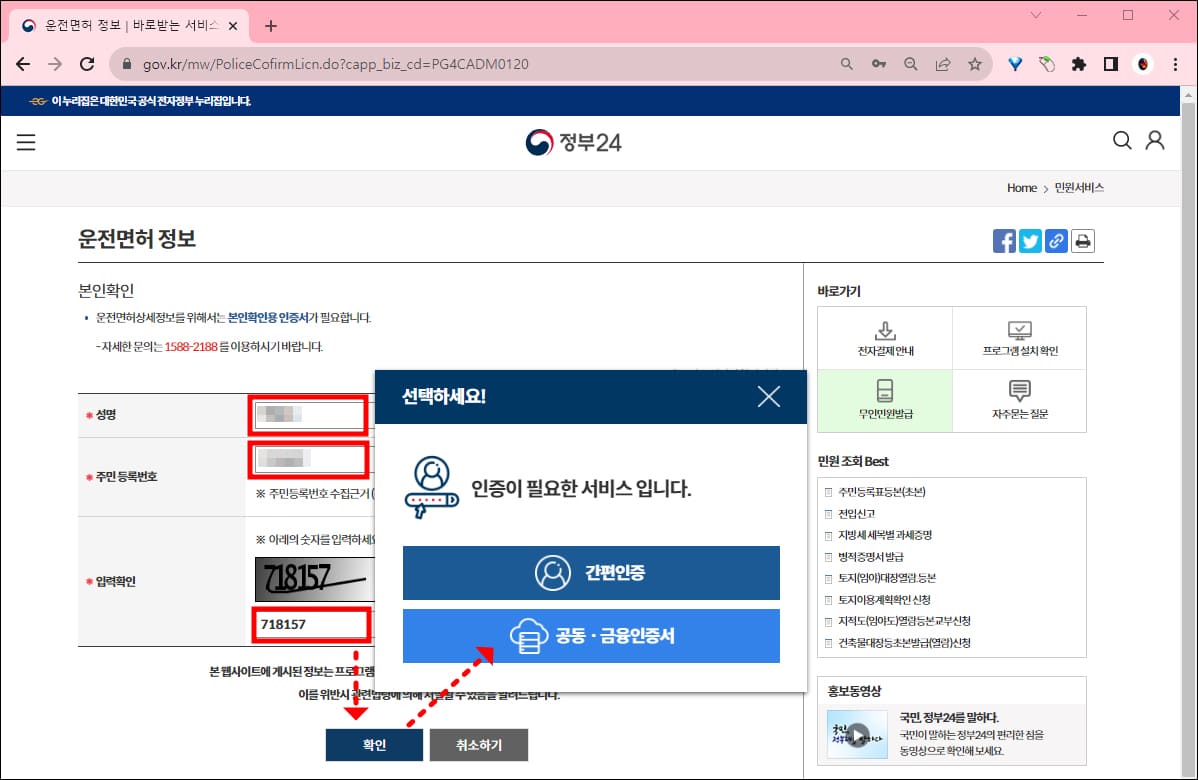Click the print page icon

click(1083, 240)
